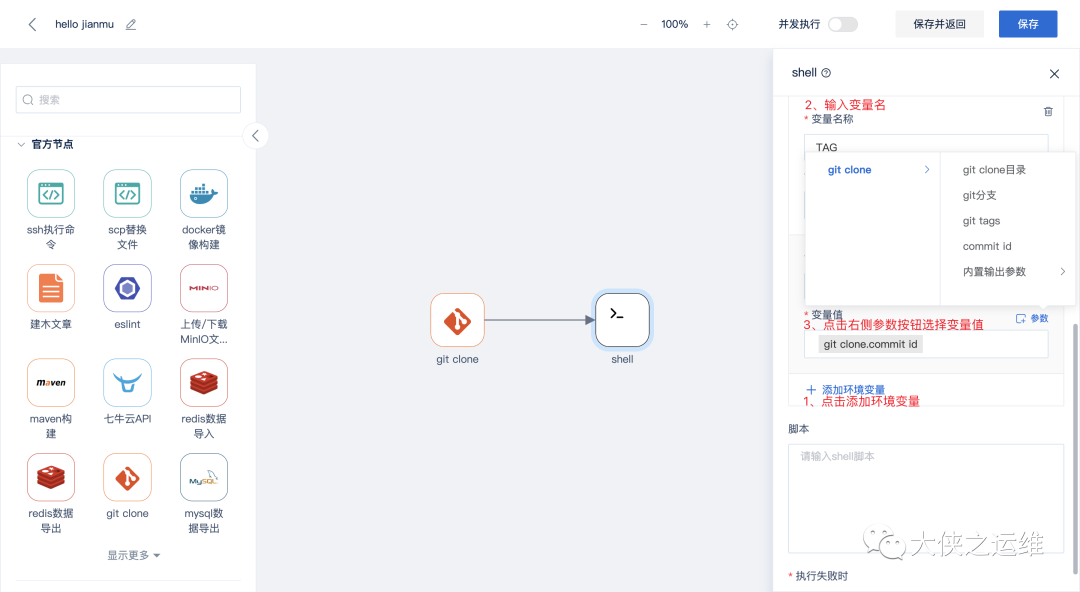Viewport: 1080px width, 592px height.
Task: Collapse the left node panel
Action: click(256, 136)
